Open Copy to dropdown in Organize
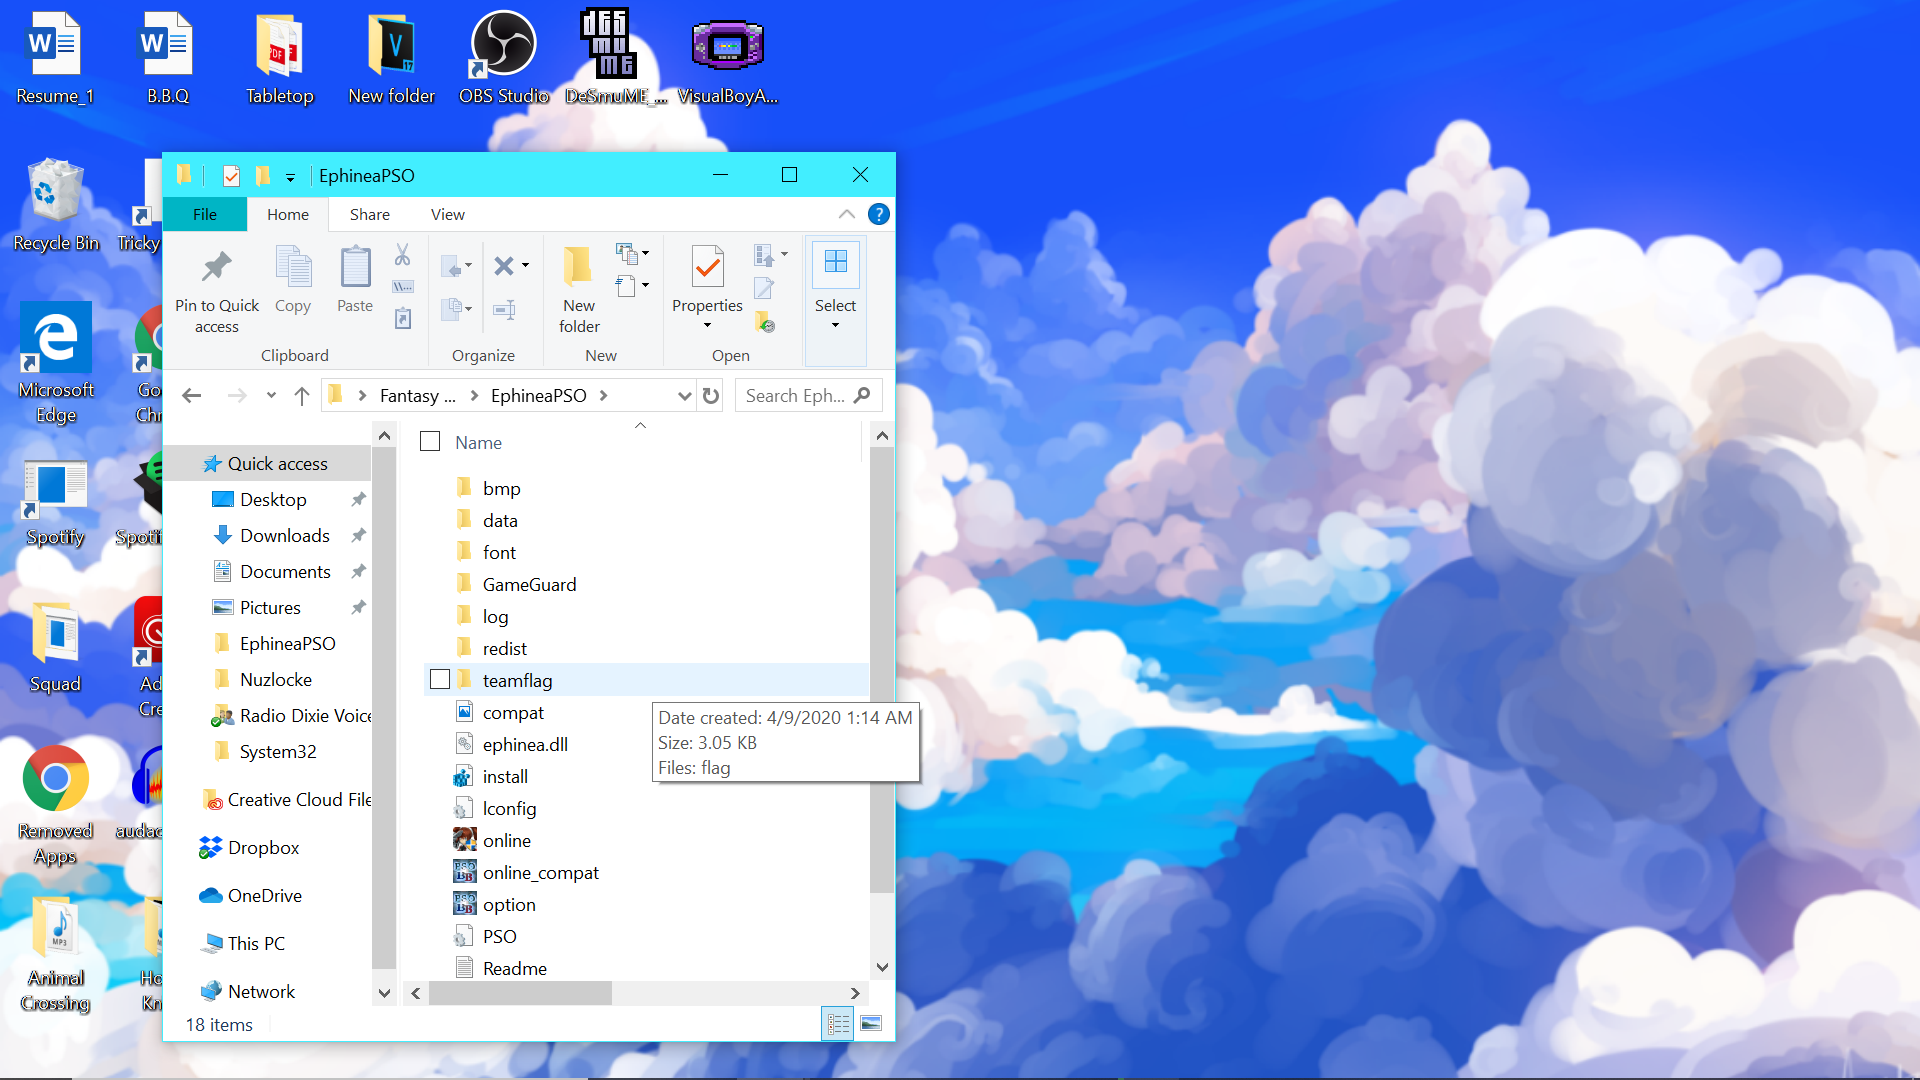 point(457,308)
